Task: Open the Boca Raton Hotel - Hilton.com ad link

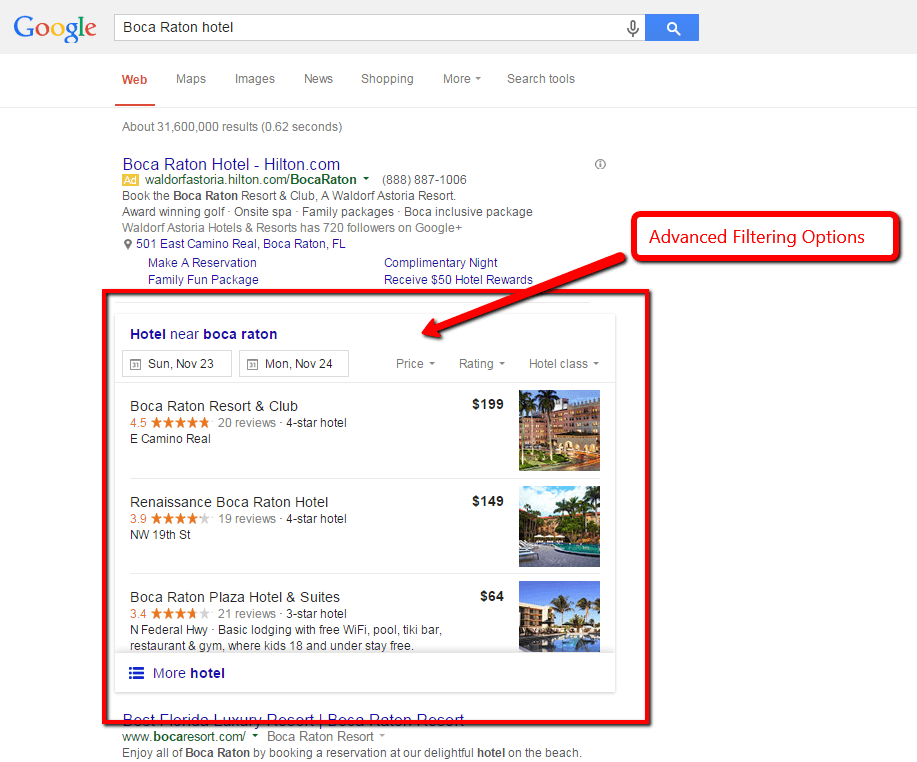Action: pos(231,164)
